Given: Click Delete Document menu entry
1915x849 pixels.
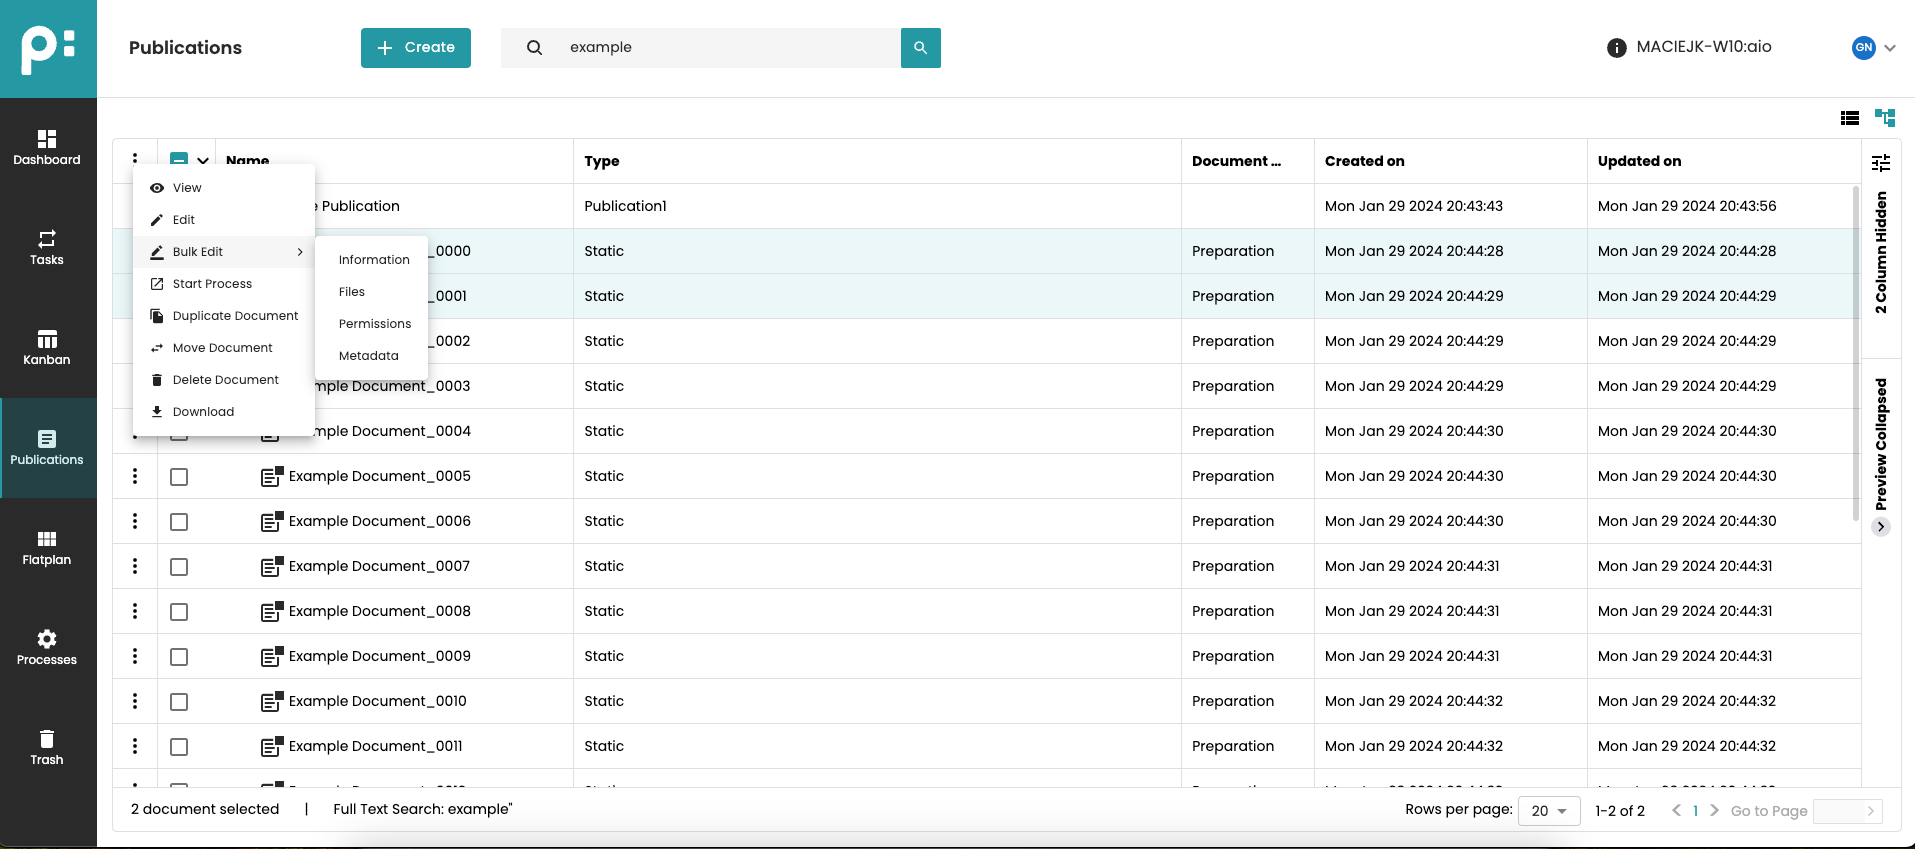Looking at the screenshot, I should (225, 380).
